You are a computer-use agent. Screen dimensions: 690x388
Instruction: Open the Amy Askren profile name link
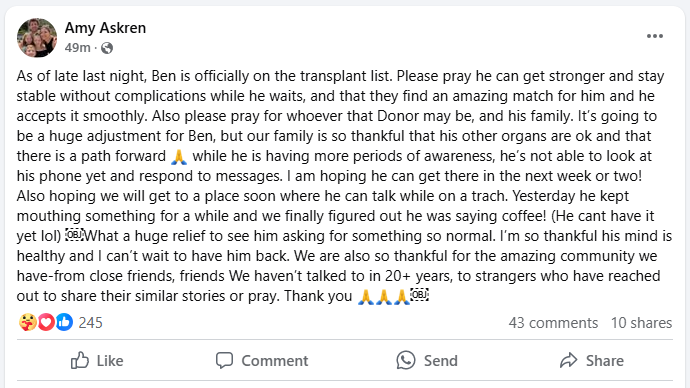[105, 28]
